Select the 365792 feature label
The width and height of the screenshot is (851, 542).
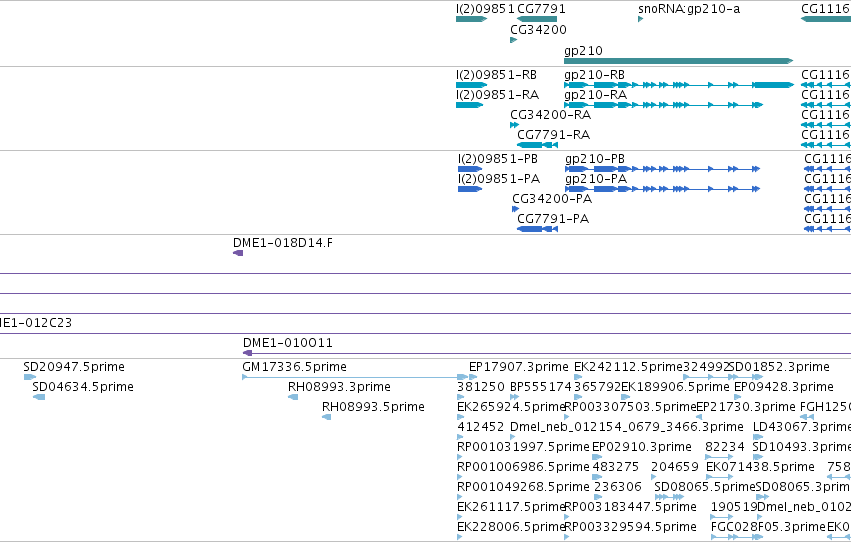tap(598, 387)
